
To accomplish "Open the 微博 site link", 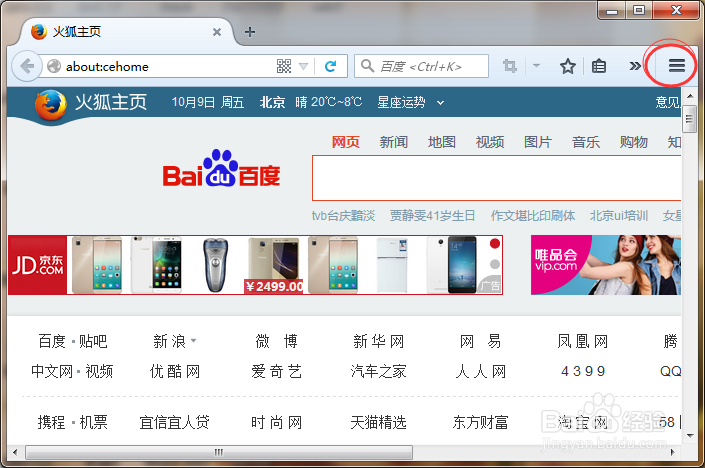I will point(276,341).
